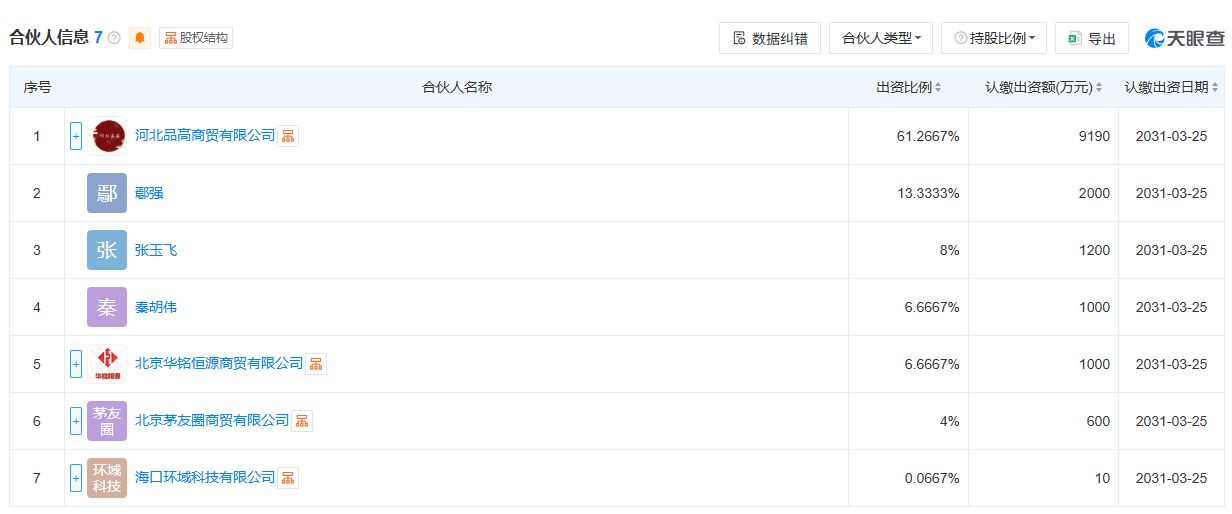Expand row for 北京华铭恒源商贸有限公司
Image resolution: width=1232 pixels, height=514 pixels.
pos(76,364)
